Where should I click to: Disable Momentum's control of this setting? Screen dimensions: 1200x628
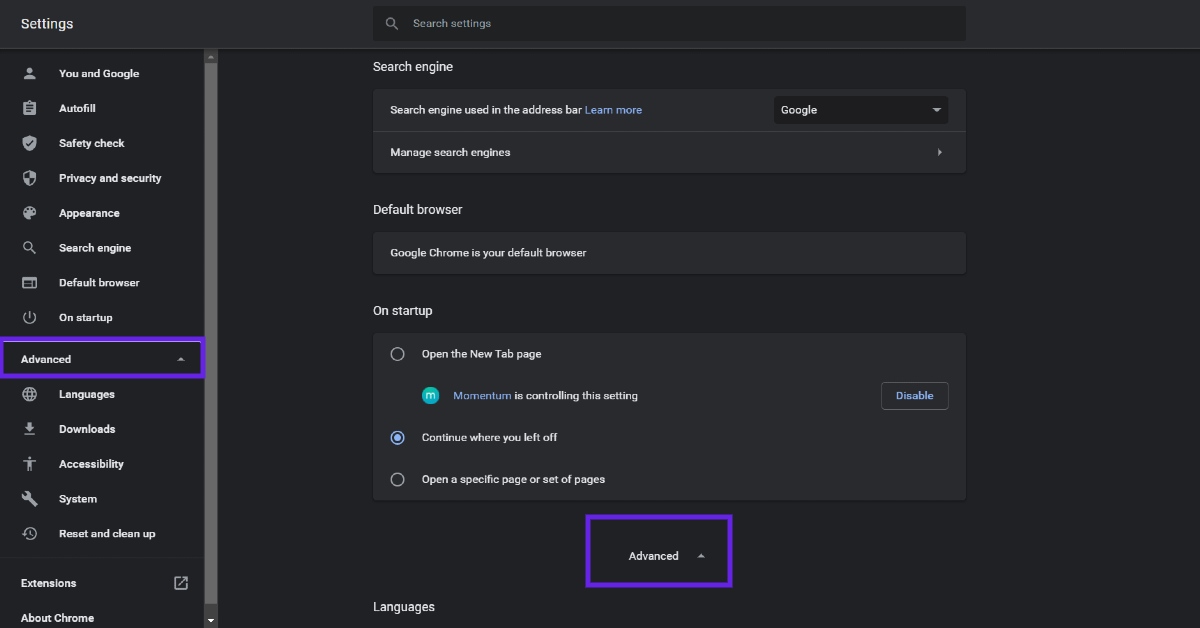(913, 395)
